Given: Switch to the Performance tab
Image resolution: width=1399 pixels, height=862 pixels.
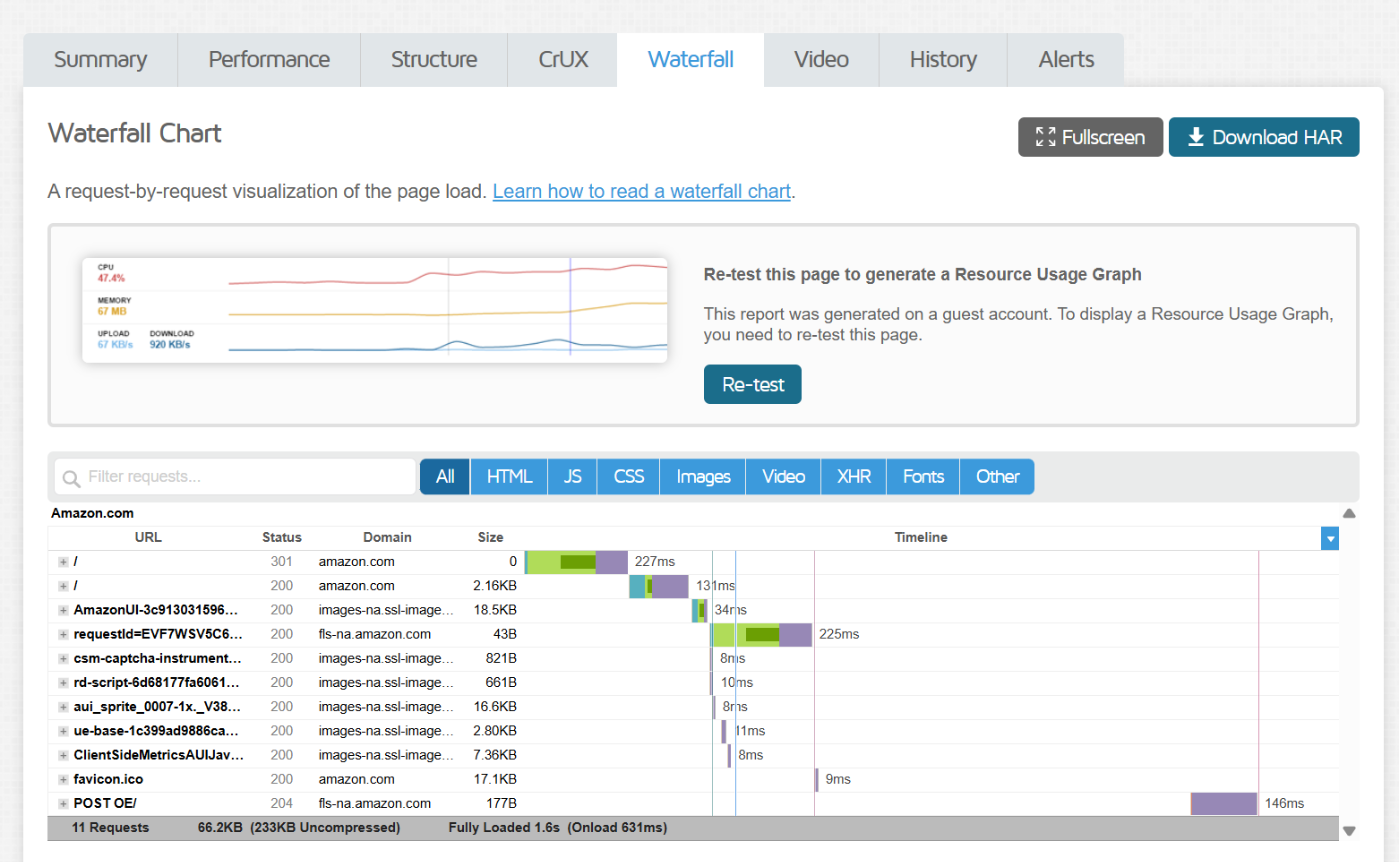Looking at the screenshot, I should click(269, 60).
